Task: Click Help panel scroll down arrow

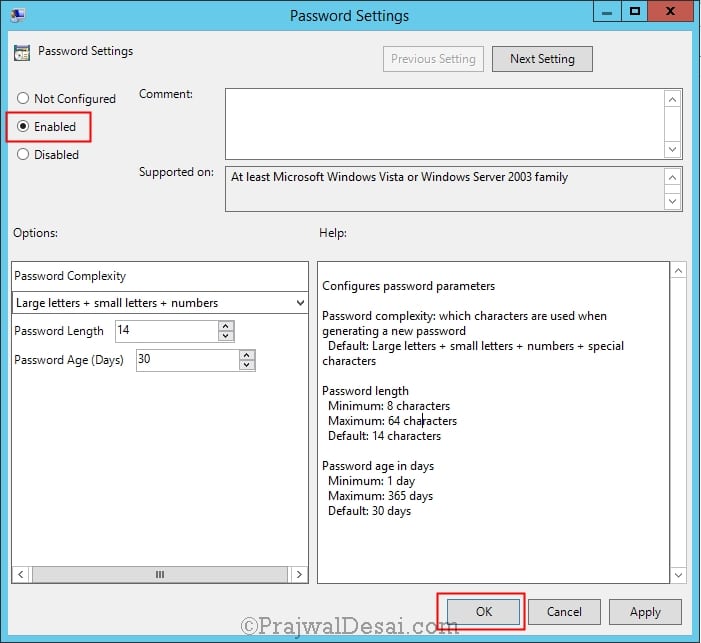Action: (678, 575)
